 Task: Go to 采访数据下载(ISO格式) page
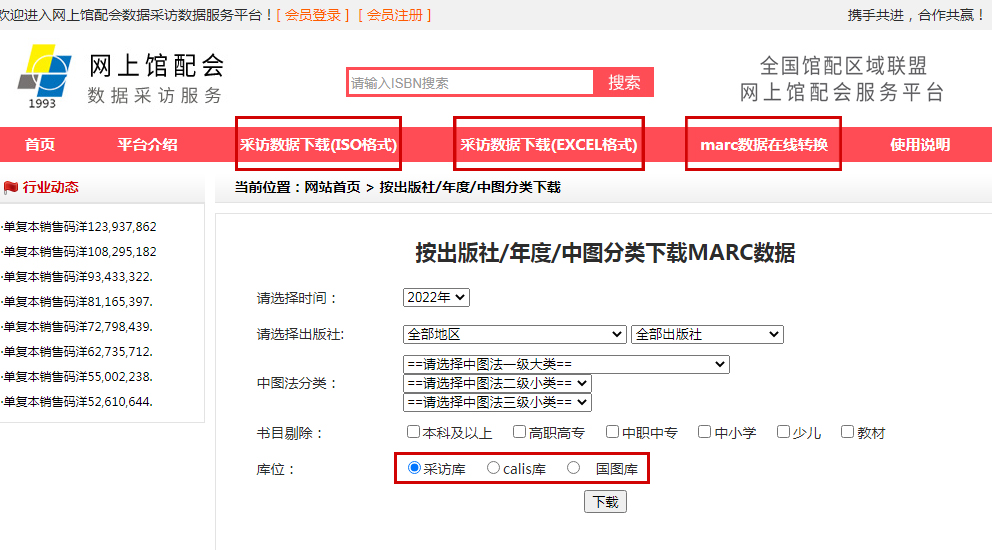coord(319,144)
